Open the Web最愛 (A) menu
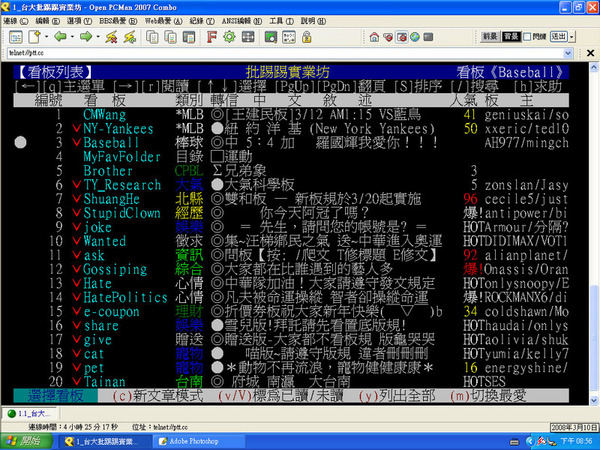600x450 pixels. (x=163, y=21)
